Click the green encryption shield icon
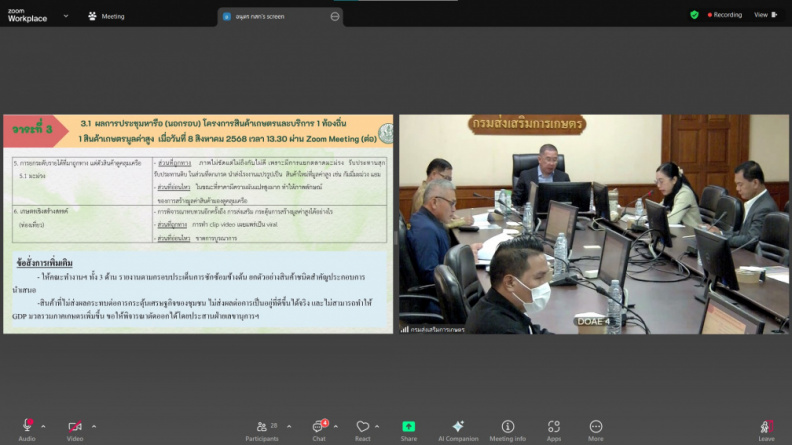This screenshot has width=792, height=445. coord(695,15)
